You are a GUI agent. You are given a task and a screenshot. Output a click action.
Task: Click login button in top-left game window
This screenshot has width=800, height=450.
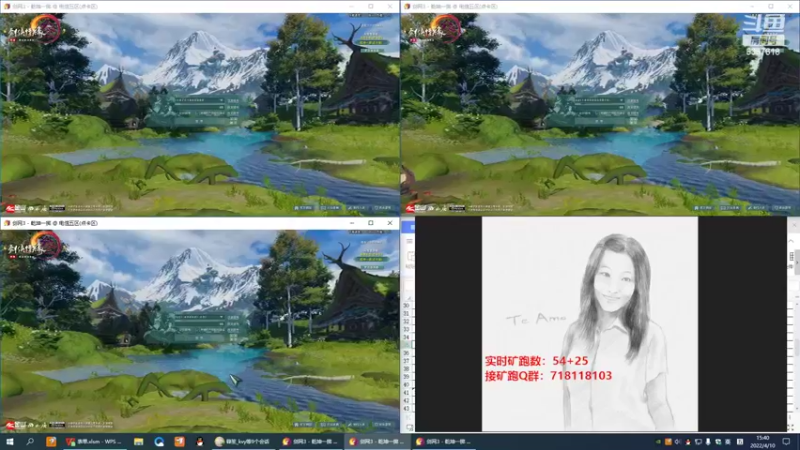pos(199,121)
